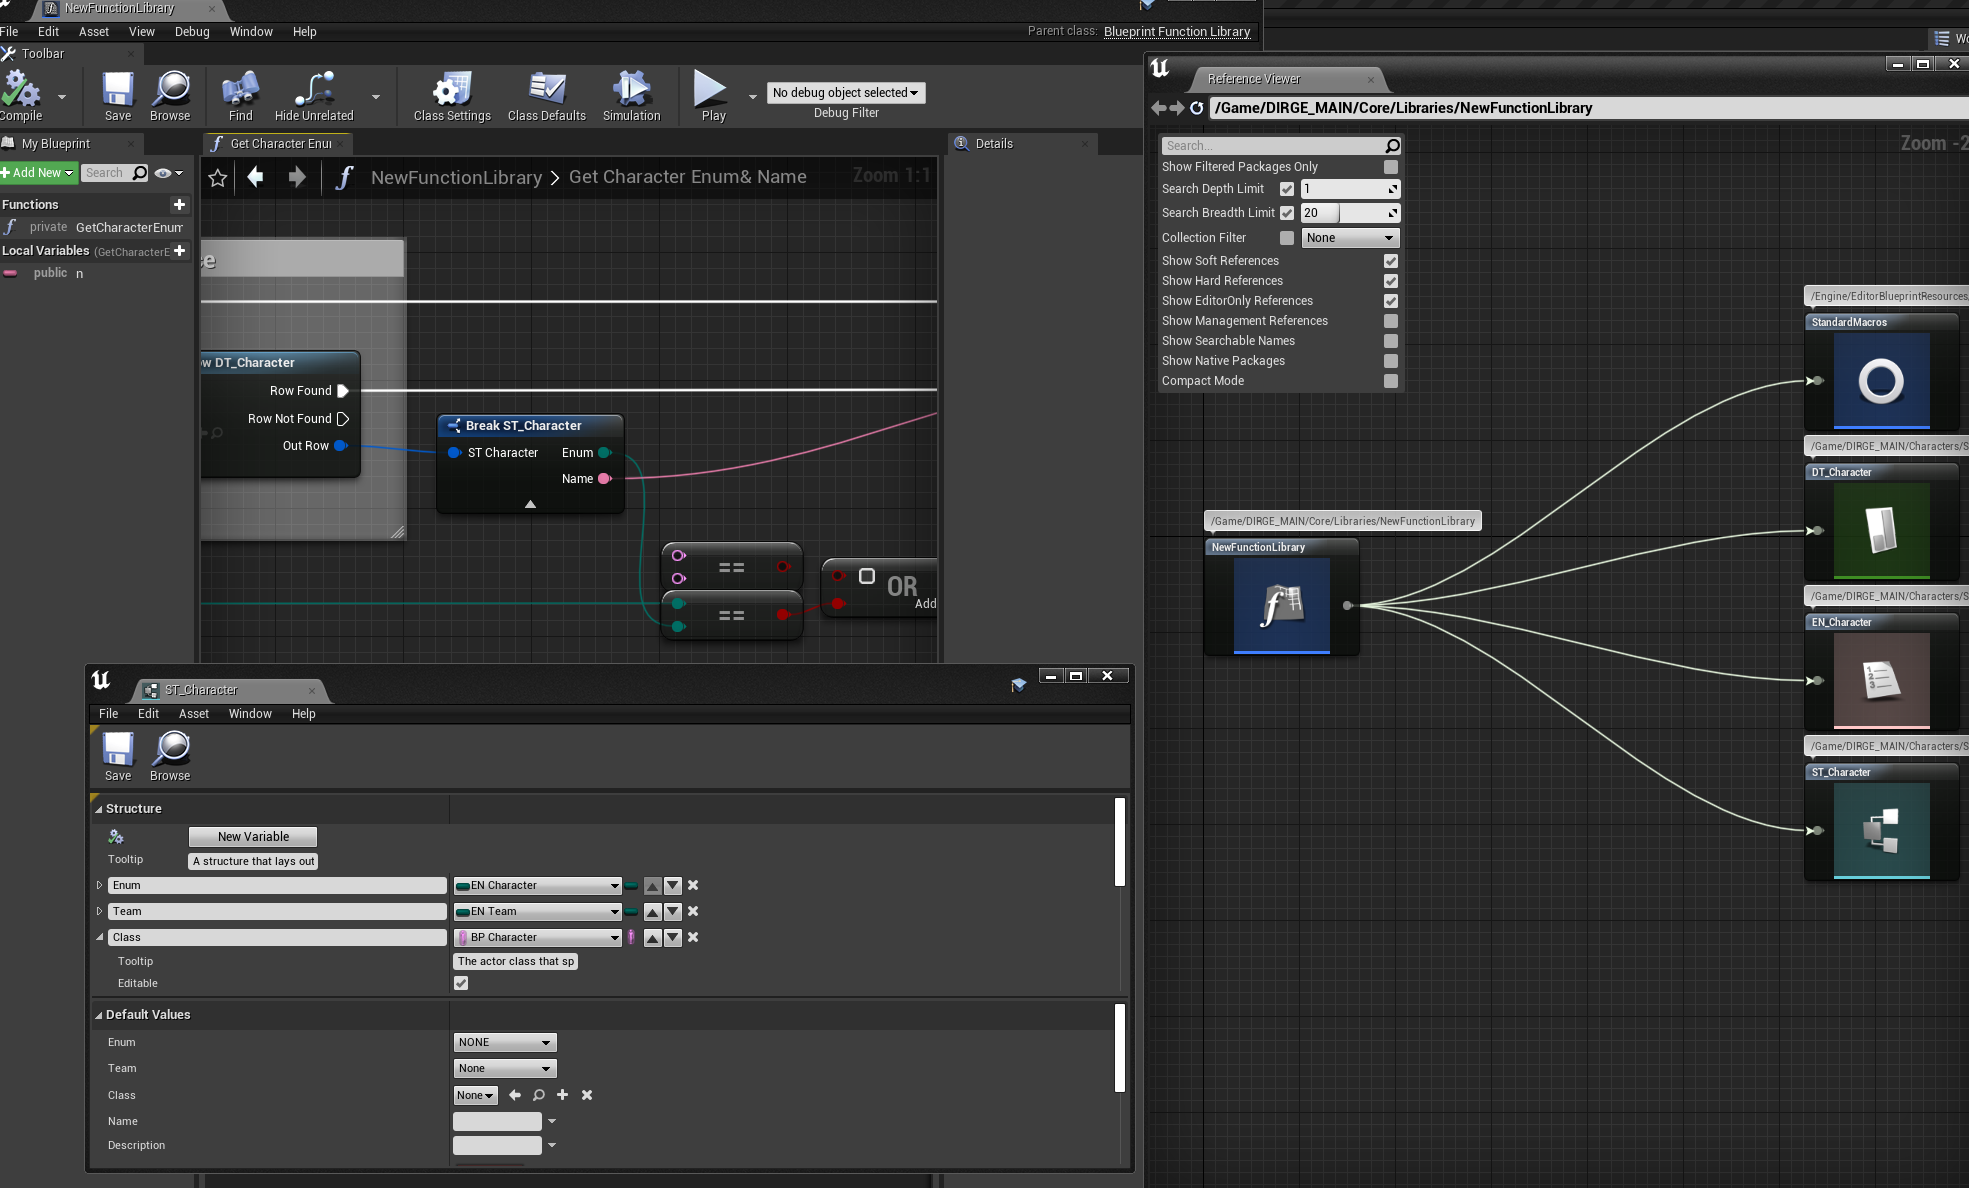Image resolution: width=1969 pixels, height=1188 pixels.
Task: Use selected asset for Class default
Action: [x=515, y=1095]
